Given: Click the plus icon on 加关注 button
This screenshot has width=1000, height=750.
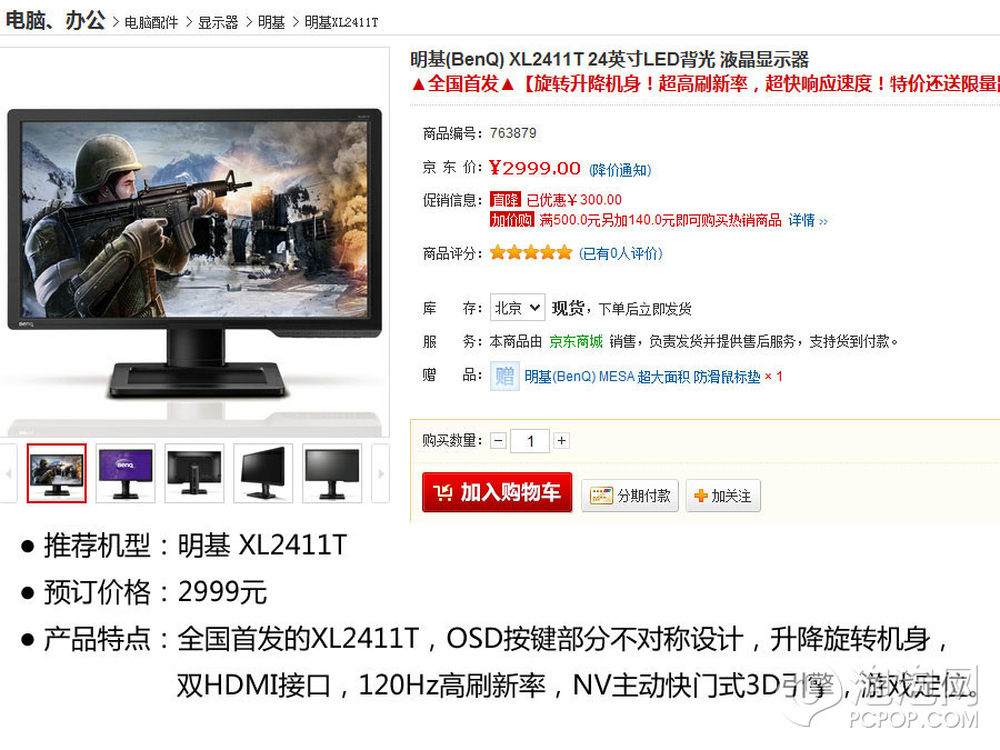Looking at the screenshot, I should pos(701,496).
